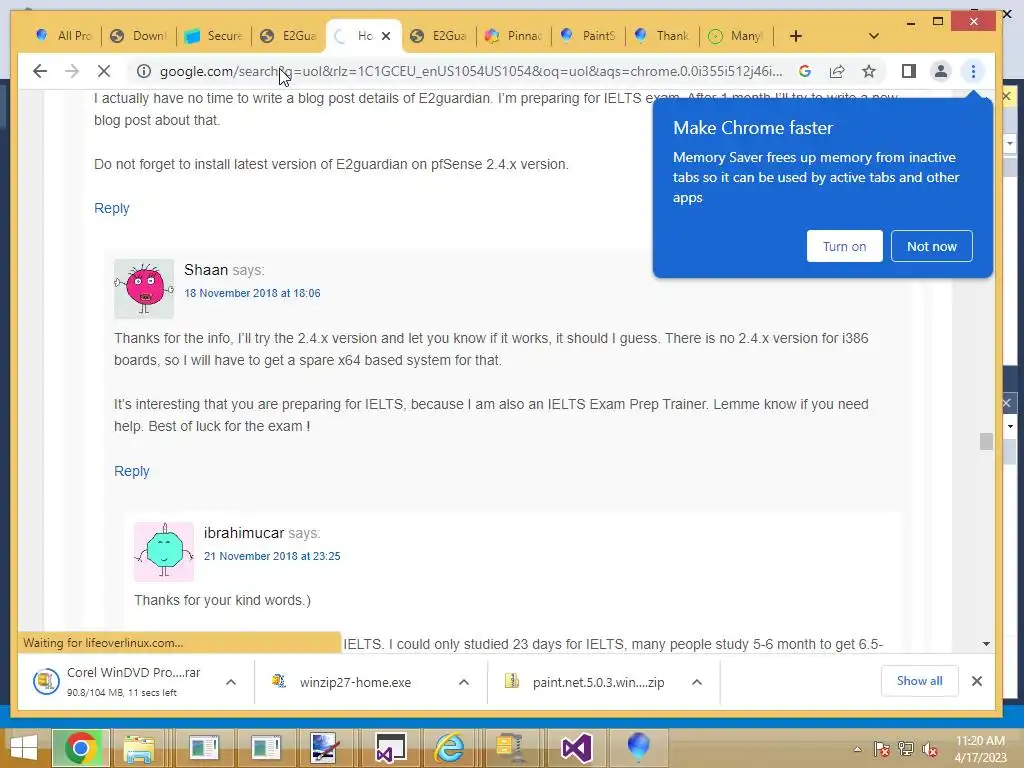Click the network tray icon
Screen dimensions: 1024x768
pyautogui.click(x=906, y=749)
